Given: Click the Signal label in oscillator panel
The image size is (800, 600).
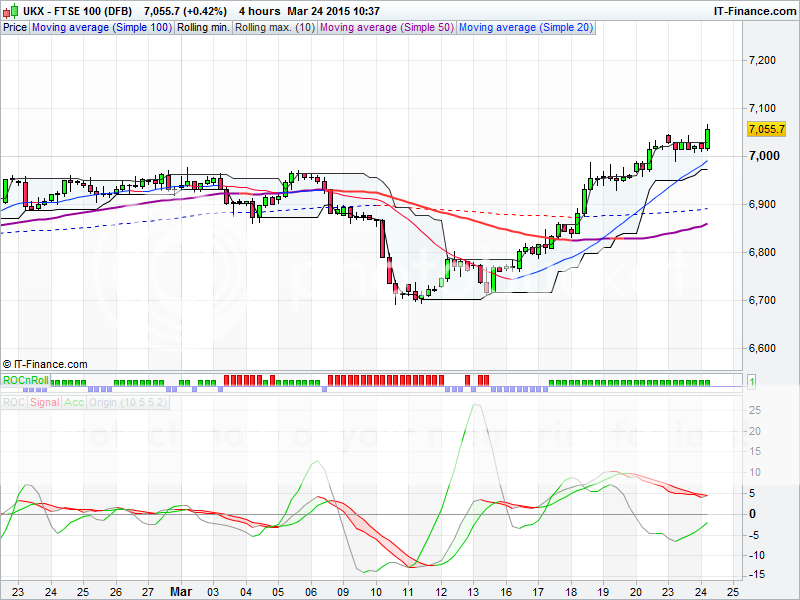Looking at the screenshot, I should pyautogui.click(x=45, y=402).
